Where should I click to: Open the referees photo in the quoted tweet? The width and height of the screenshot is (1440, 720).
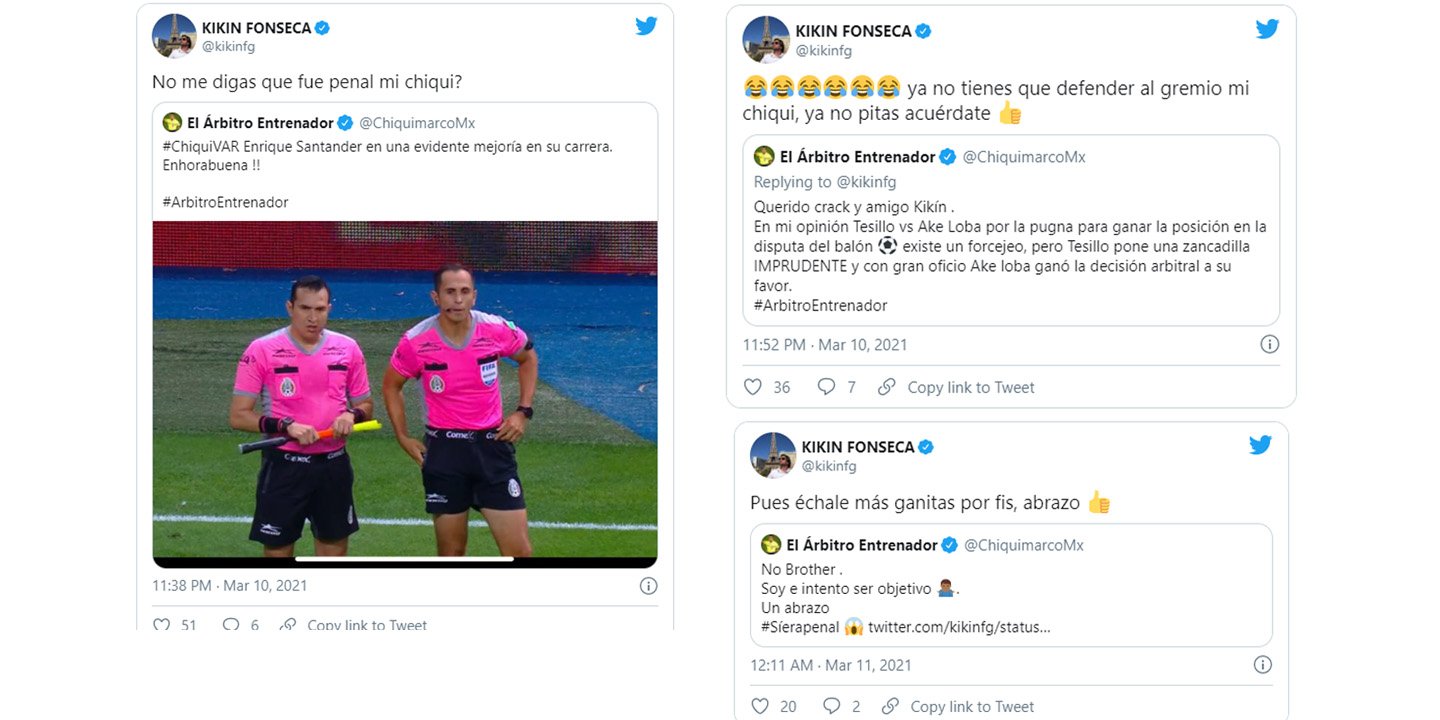click(x=405, y=389)
